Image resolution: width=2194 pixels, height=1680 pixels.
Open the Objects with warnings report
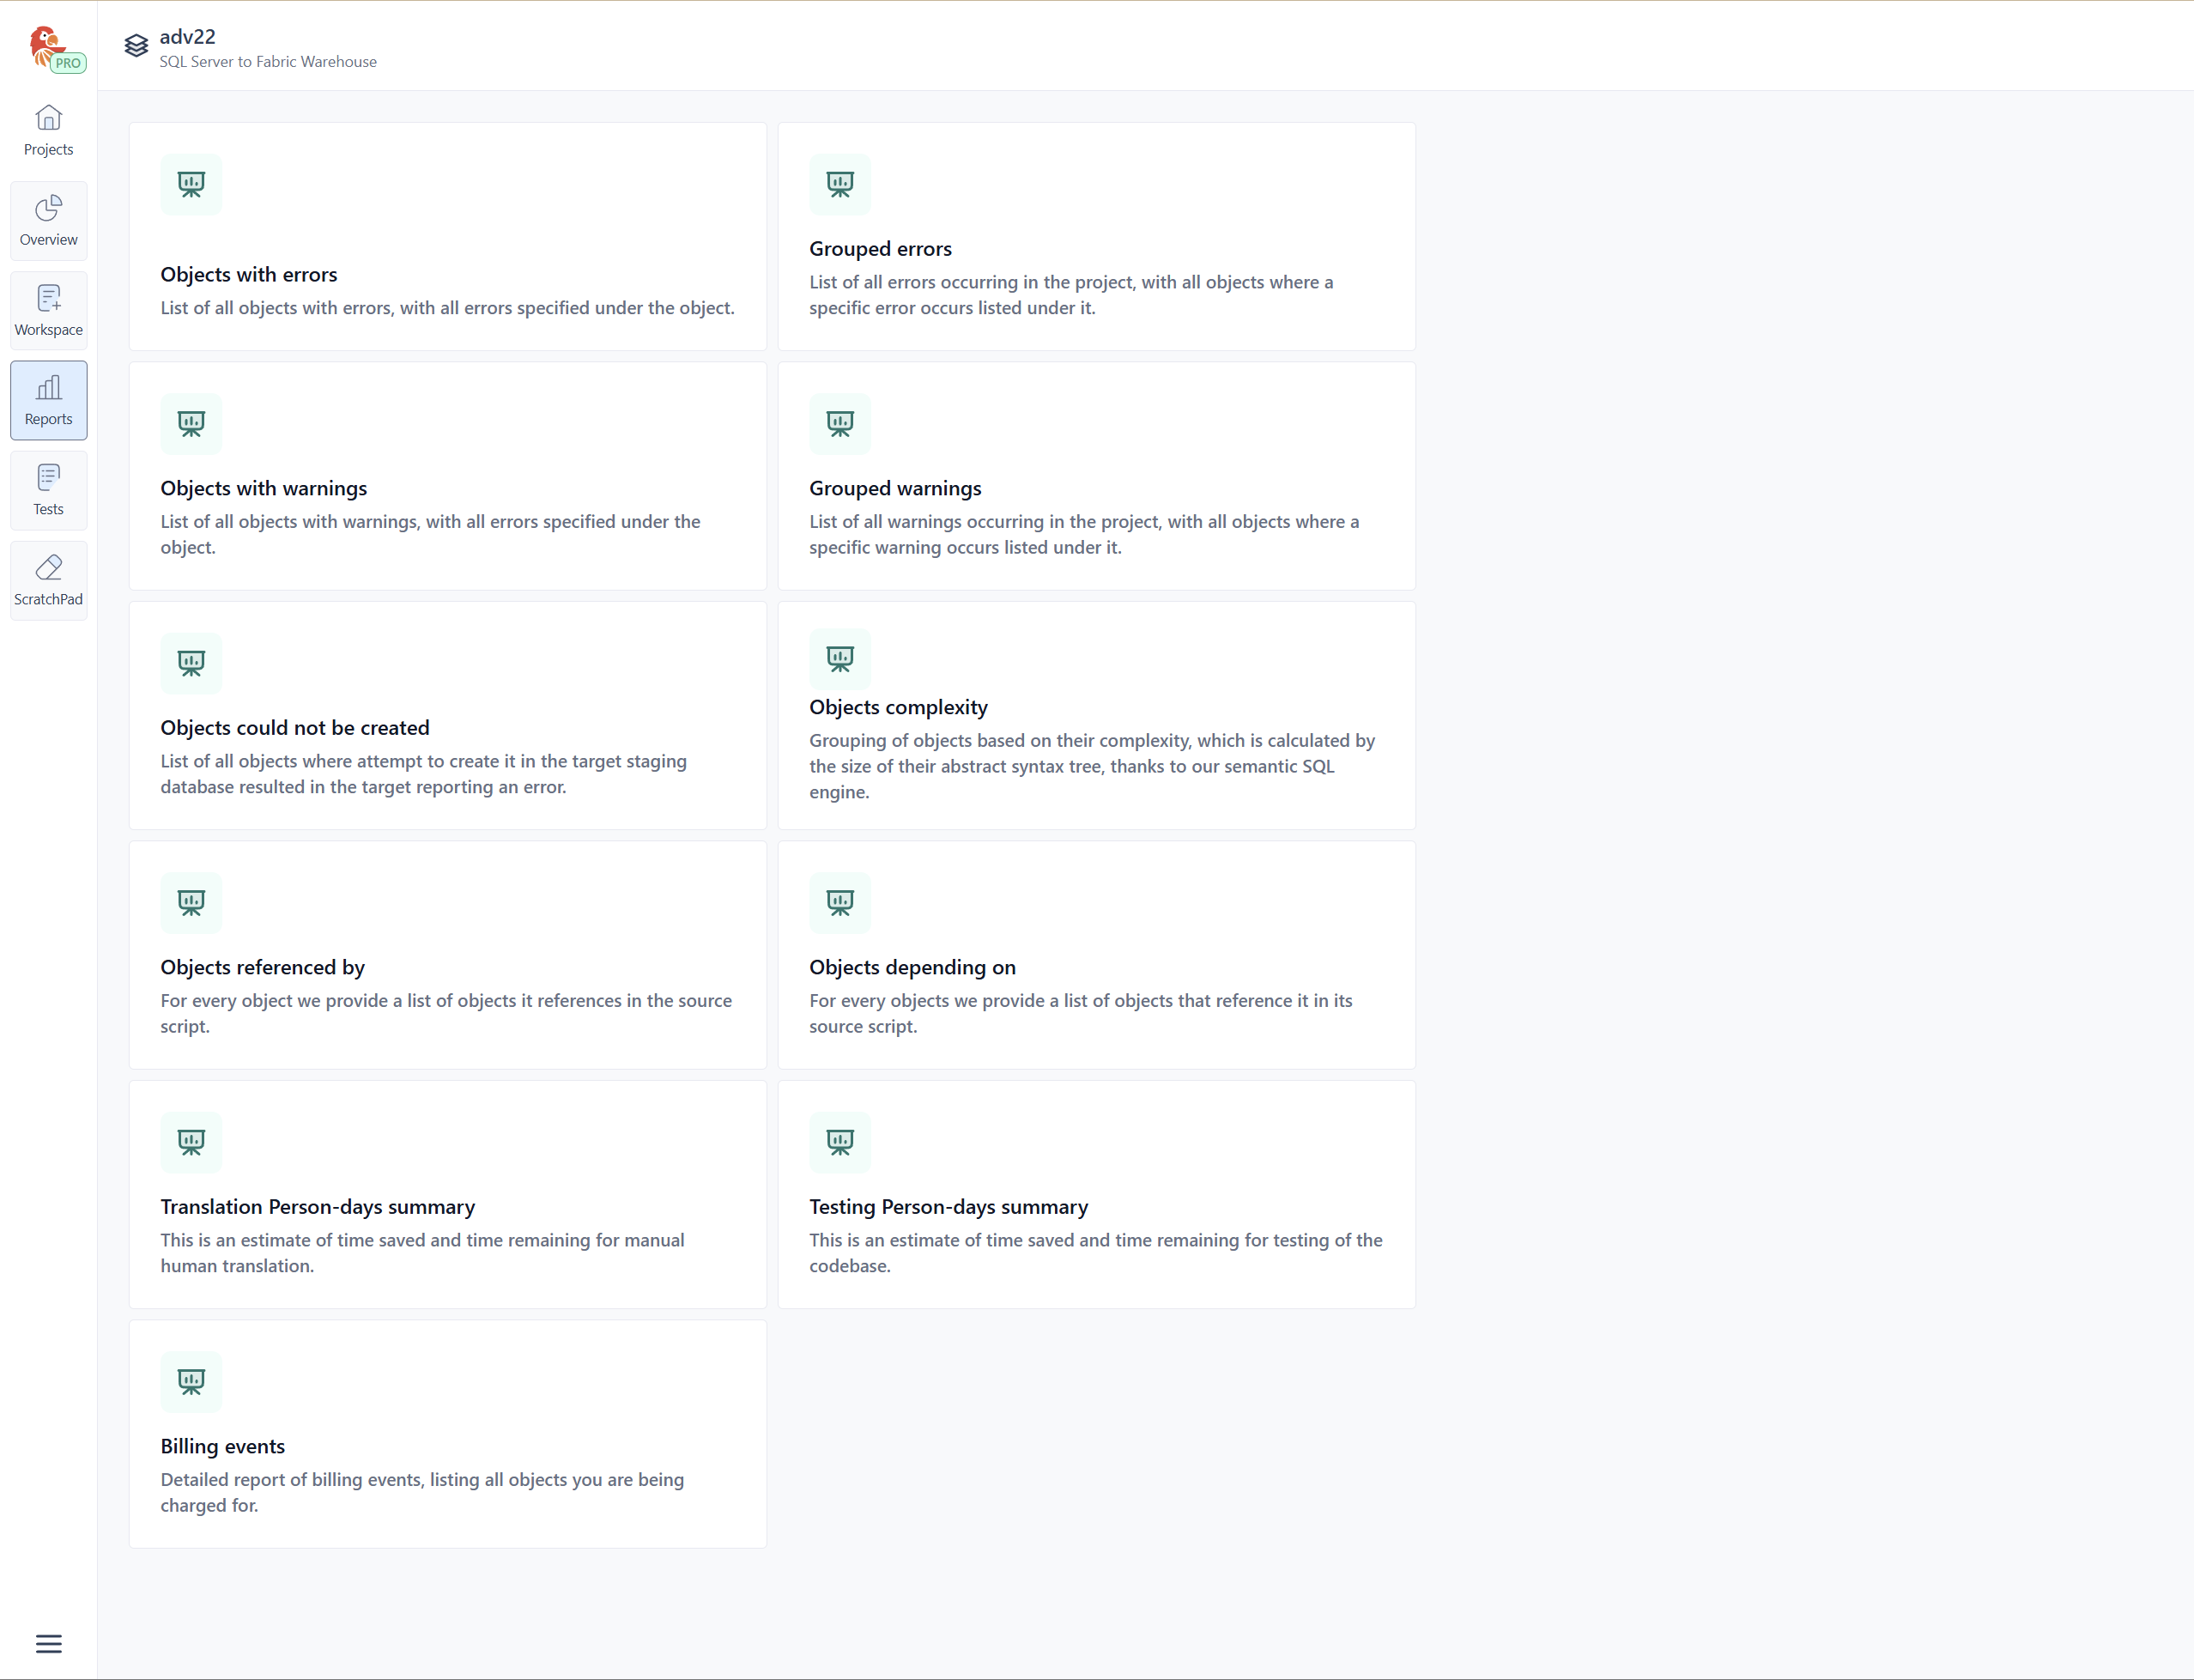click(263, 488)
